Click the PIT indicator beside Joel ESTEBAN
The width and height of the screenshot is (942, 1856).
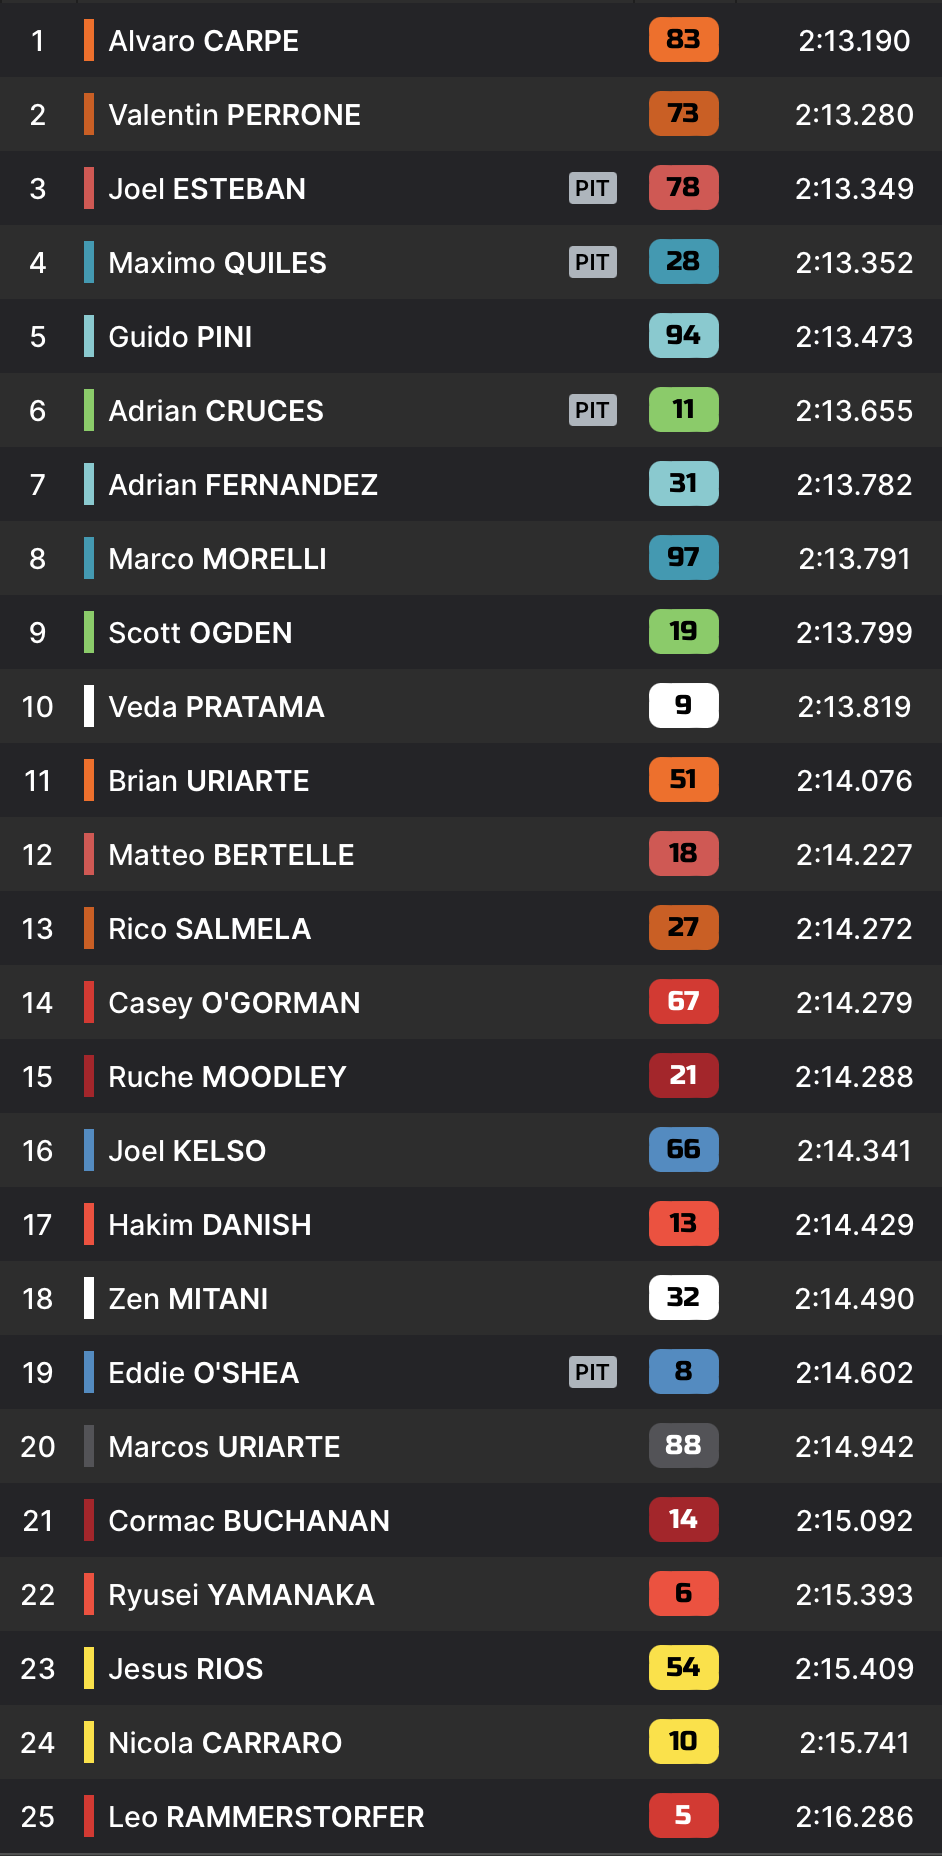[592, 188]
